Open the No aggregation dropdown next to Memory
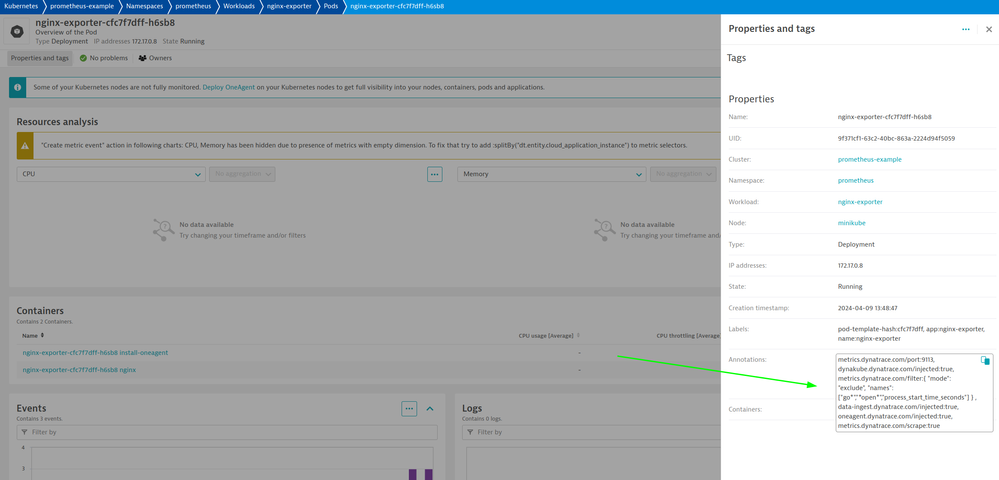 tap(683, 174)
